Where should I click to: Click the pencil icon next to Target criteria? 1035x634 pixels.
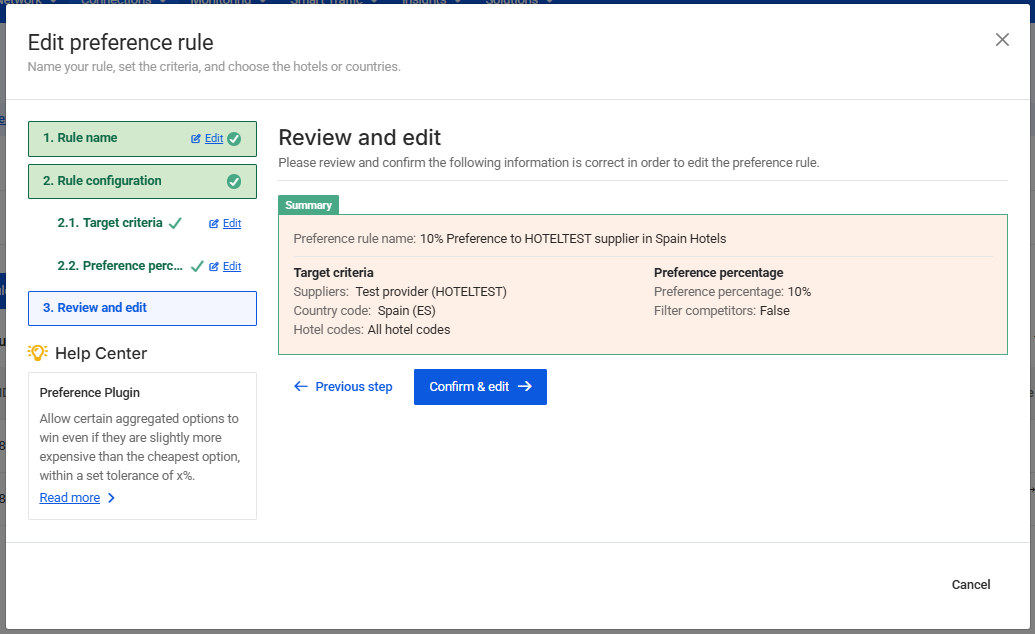214,224
